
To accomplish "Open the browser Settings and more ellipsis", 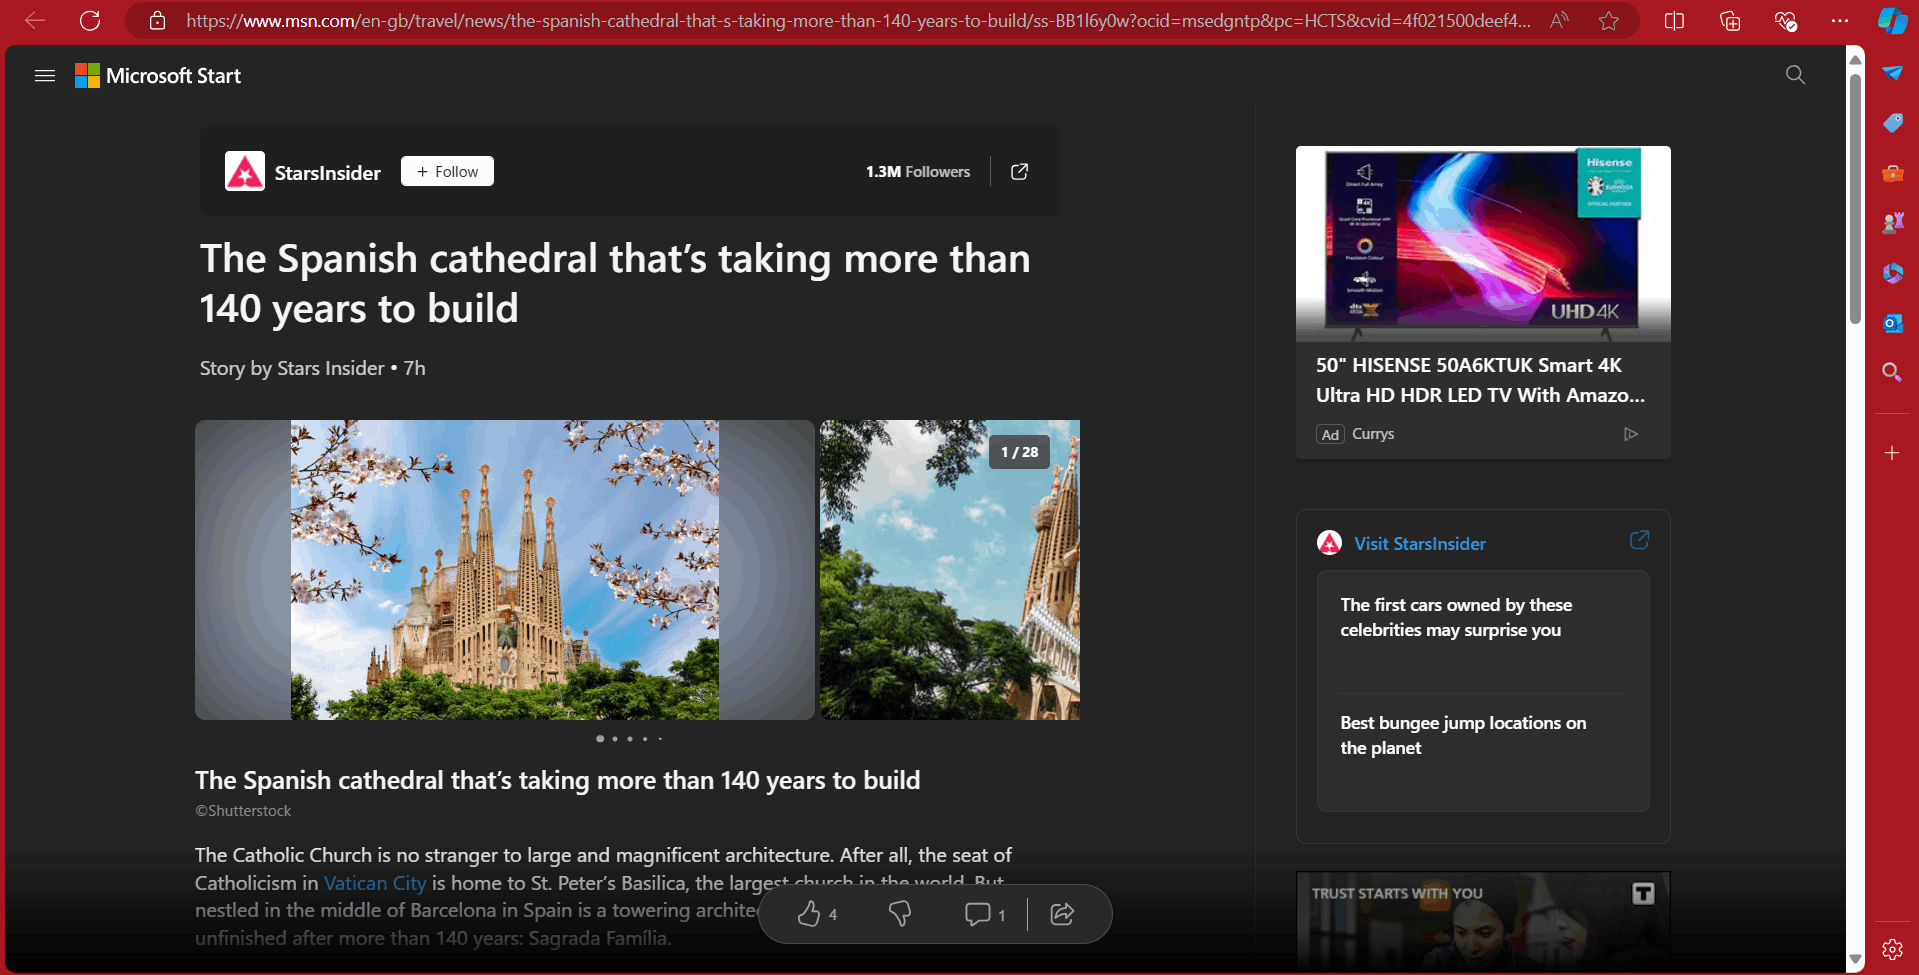I will click(x=1839, y=20).
